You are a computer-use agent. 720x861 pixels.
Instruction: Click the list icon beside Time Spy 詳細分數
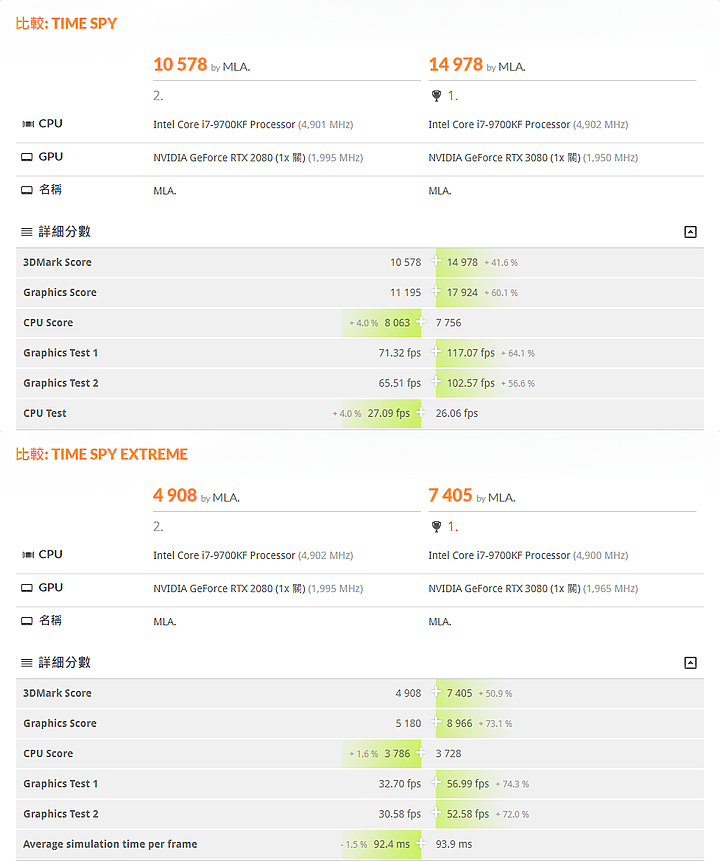[27, 232]
